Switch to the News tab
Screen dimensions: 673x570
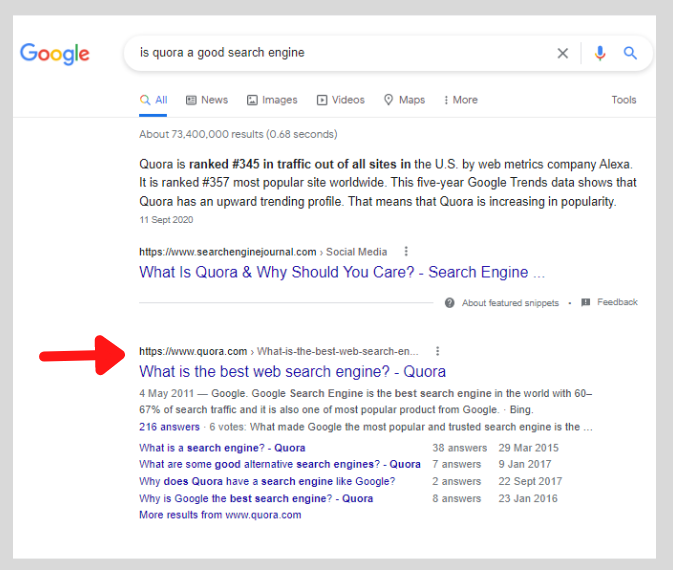pyautogui.click(x=206, y=100)
